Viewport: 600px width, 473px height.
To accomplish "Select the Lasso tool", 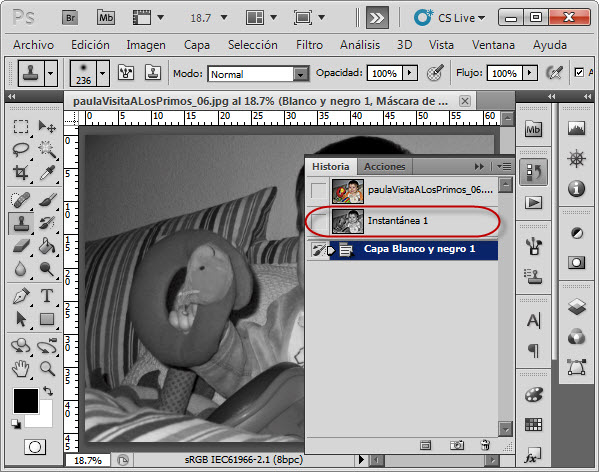I will tap(21, 150).
